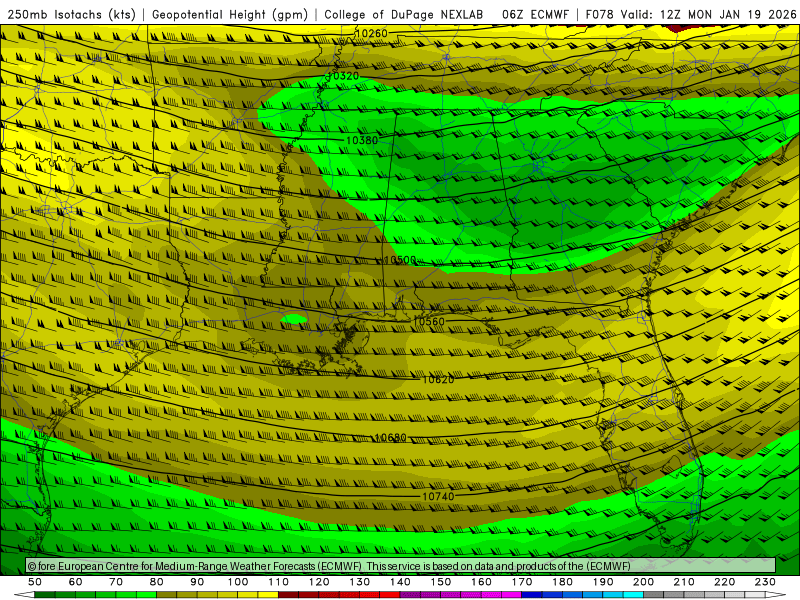Screen dimensions: 800x600
Task: Click the 200 label on the color scale
Action: tap(643, 582)
